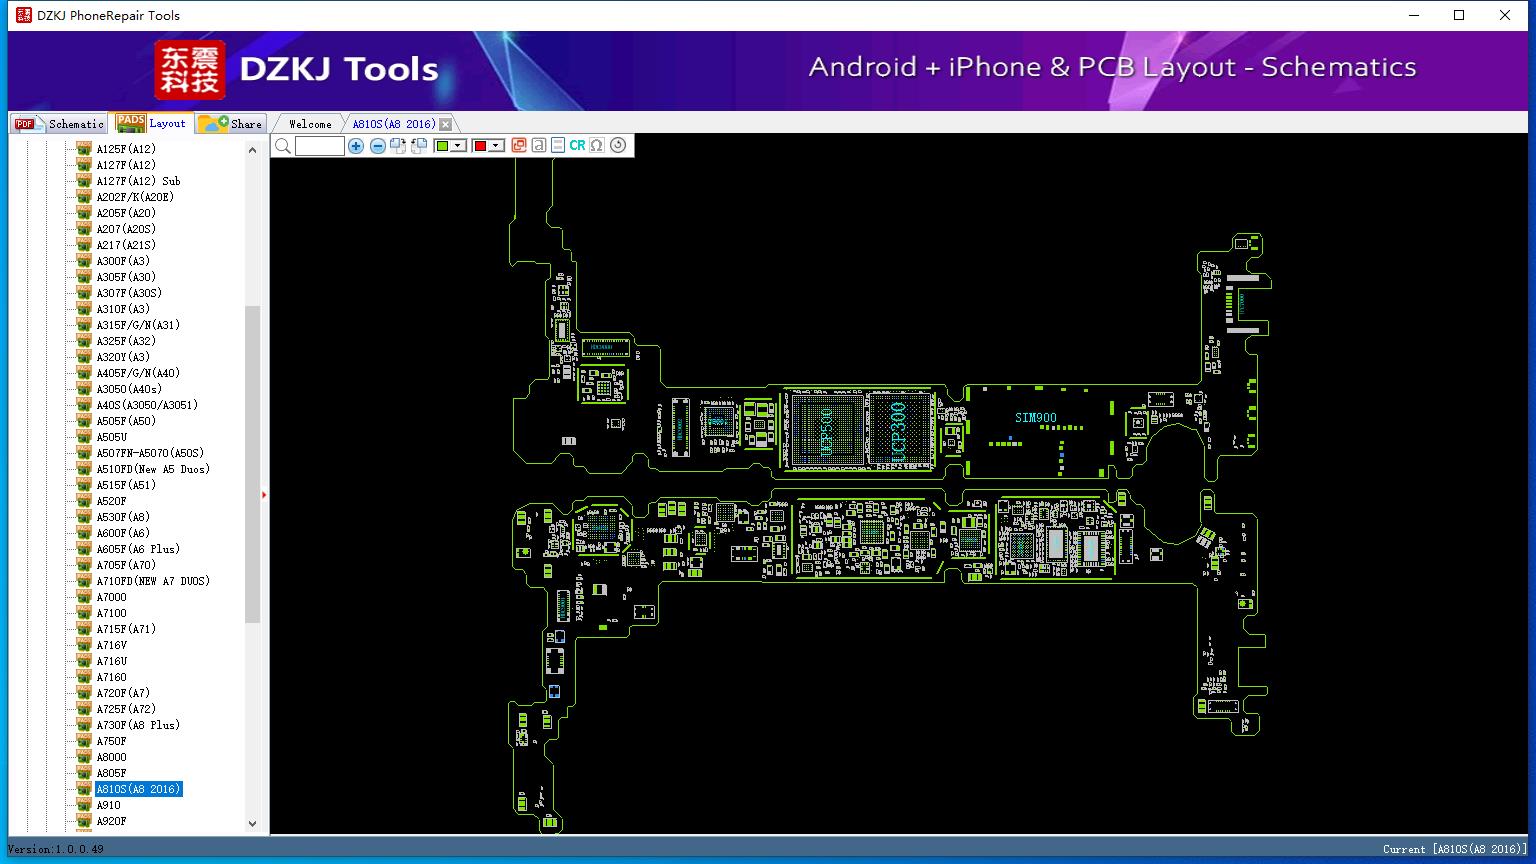Click the PADS icon beside A910
Viewport: 1536px width, 864px height.
point(84,805)
